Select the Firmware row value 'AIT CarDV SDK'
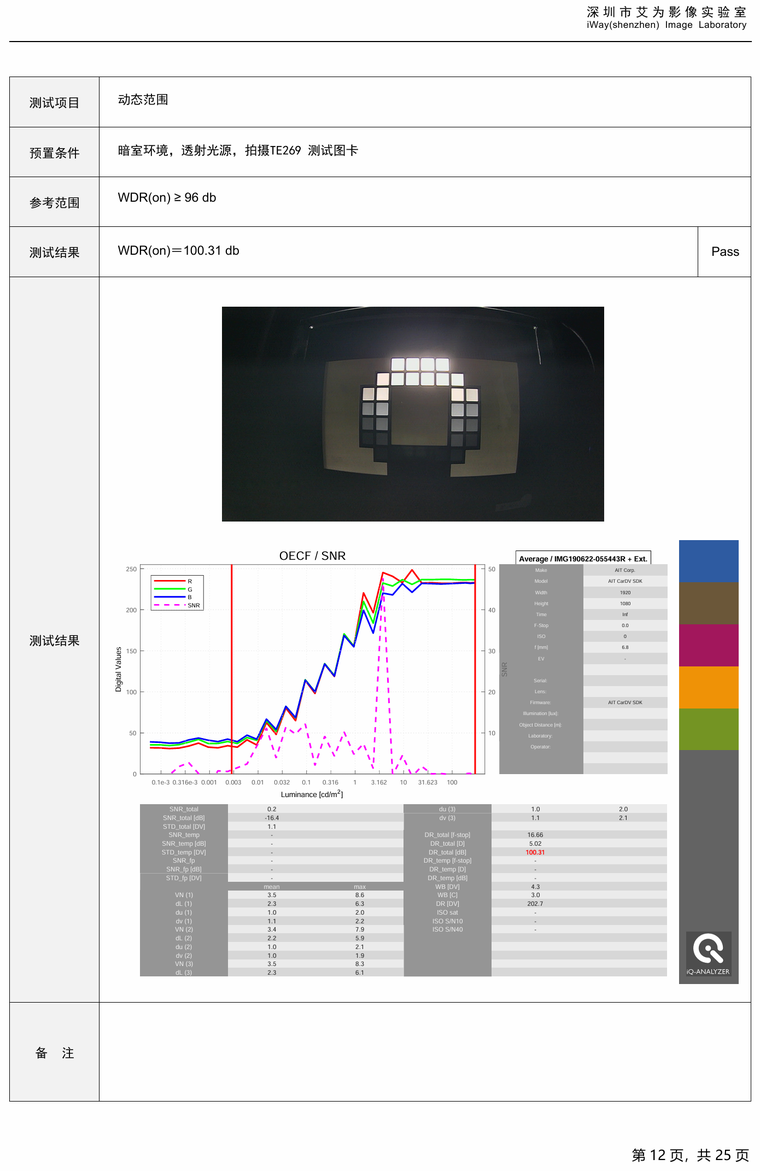This screenshot has height=1171, width=760. (625, 703)
